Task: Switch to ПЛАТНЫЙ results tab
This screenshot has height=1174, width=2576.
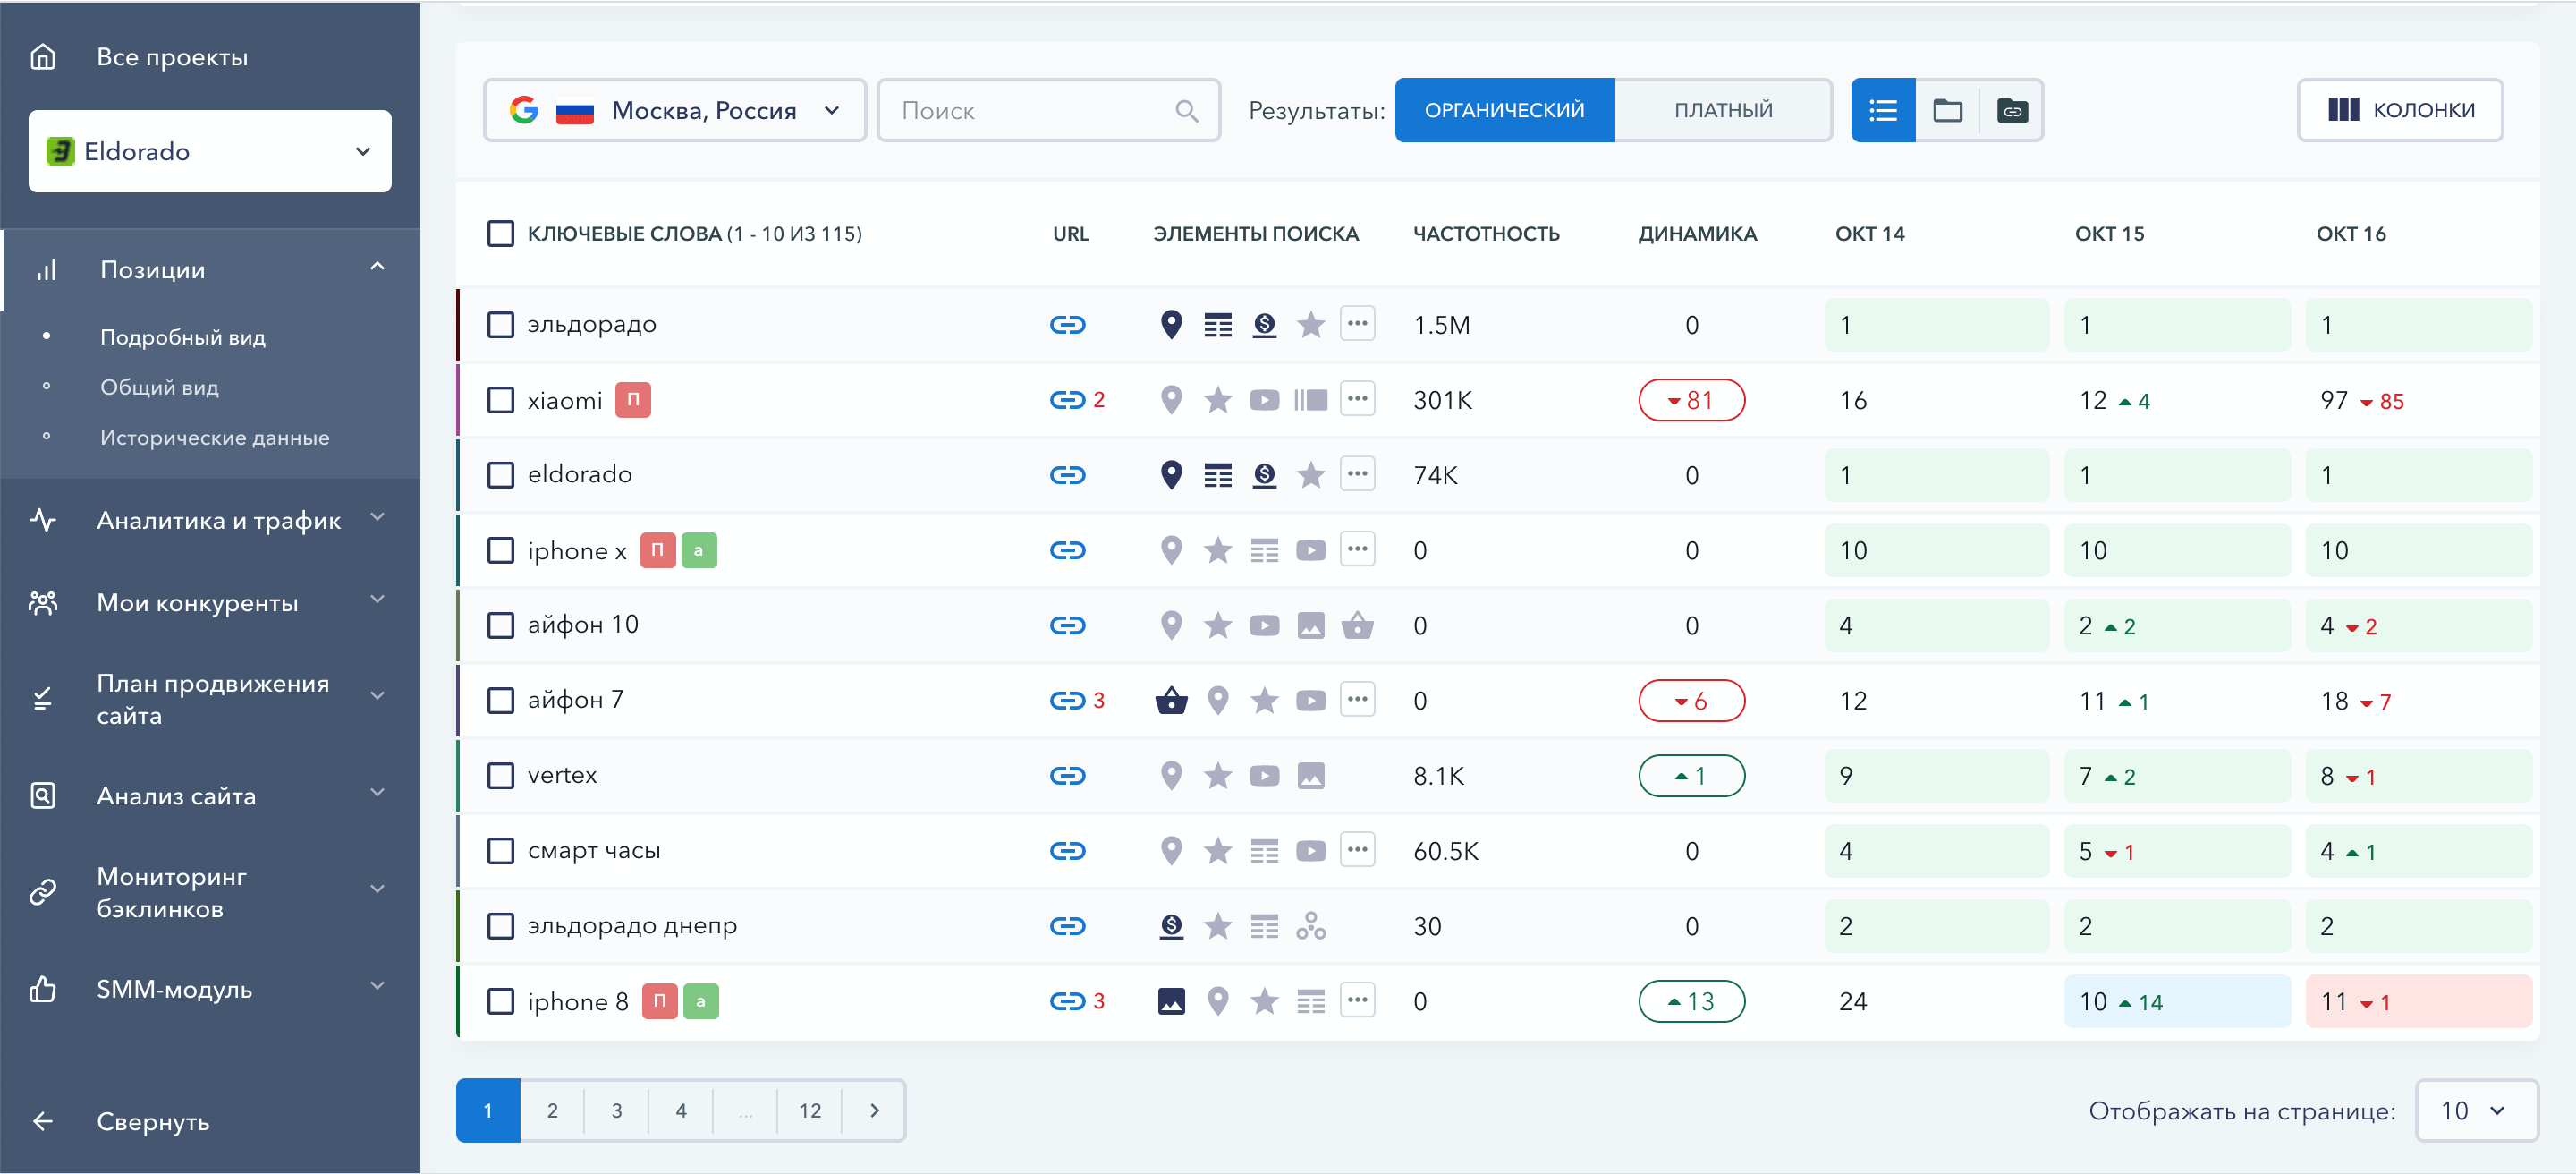Action: pyautogui.click(x=1723, y=110)
